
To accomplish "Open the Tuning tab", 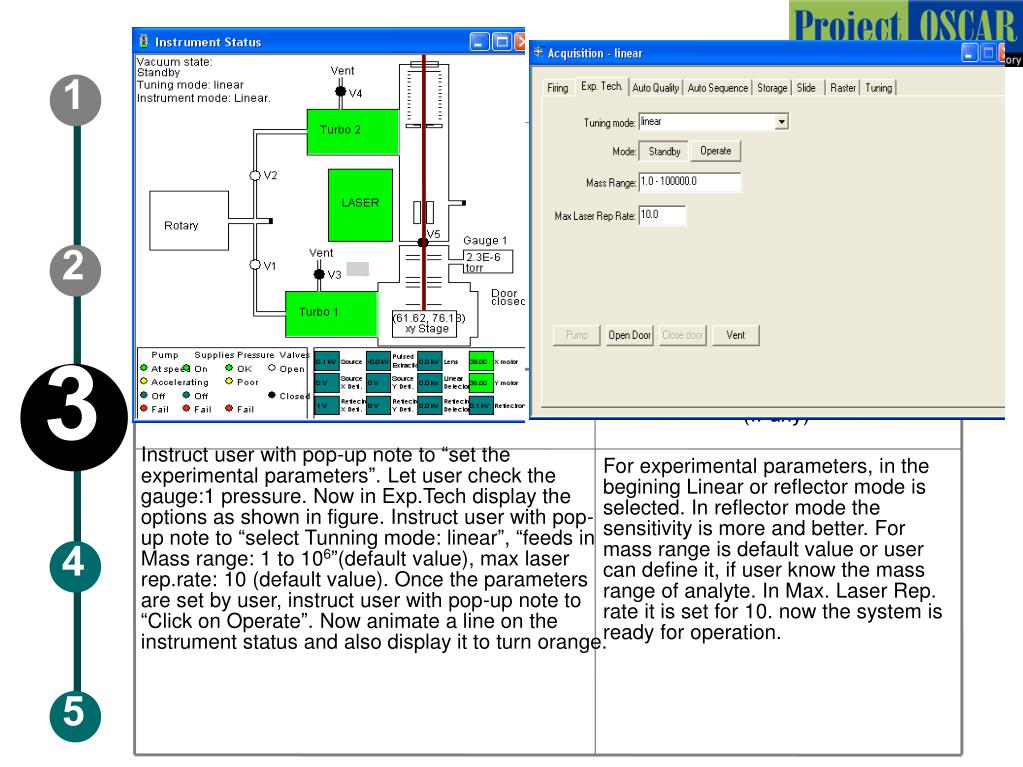I will (x=878, y=87).
